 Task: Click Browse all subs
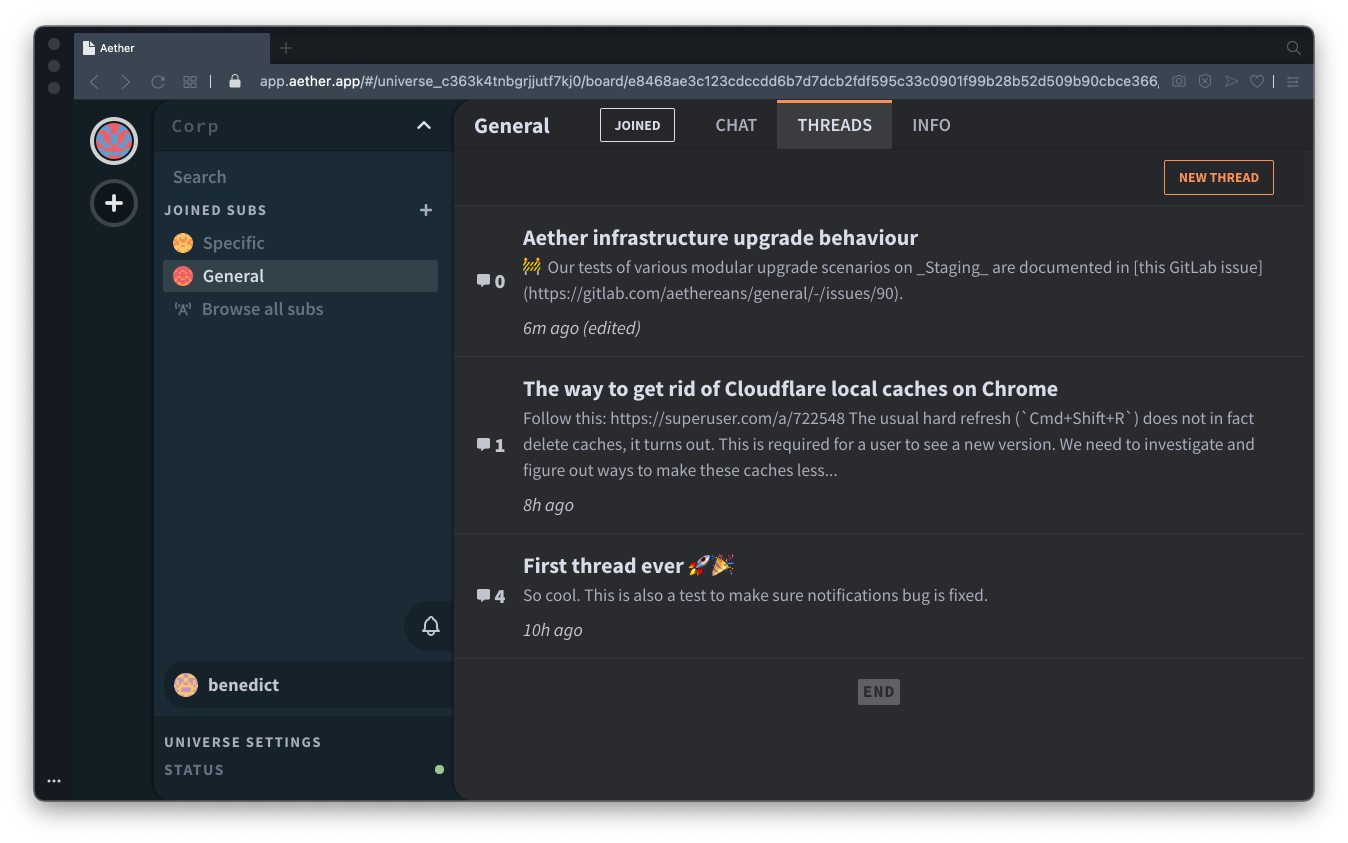[262, 309]
